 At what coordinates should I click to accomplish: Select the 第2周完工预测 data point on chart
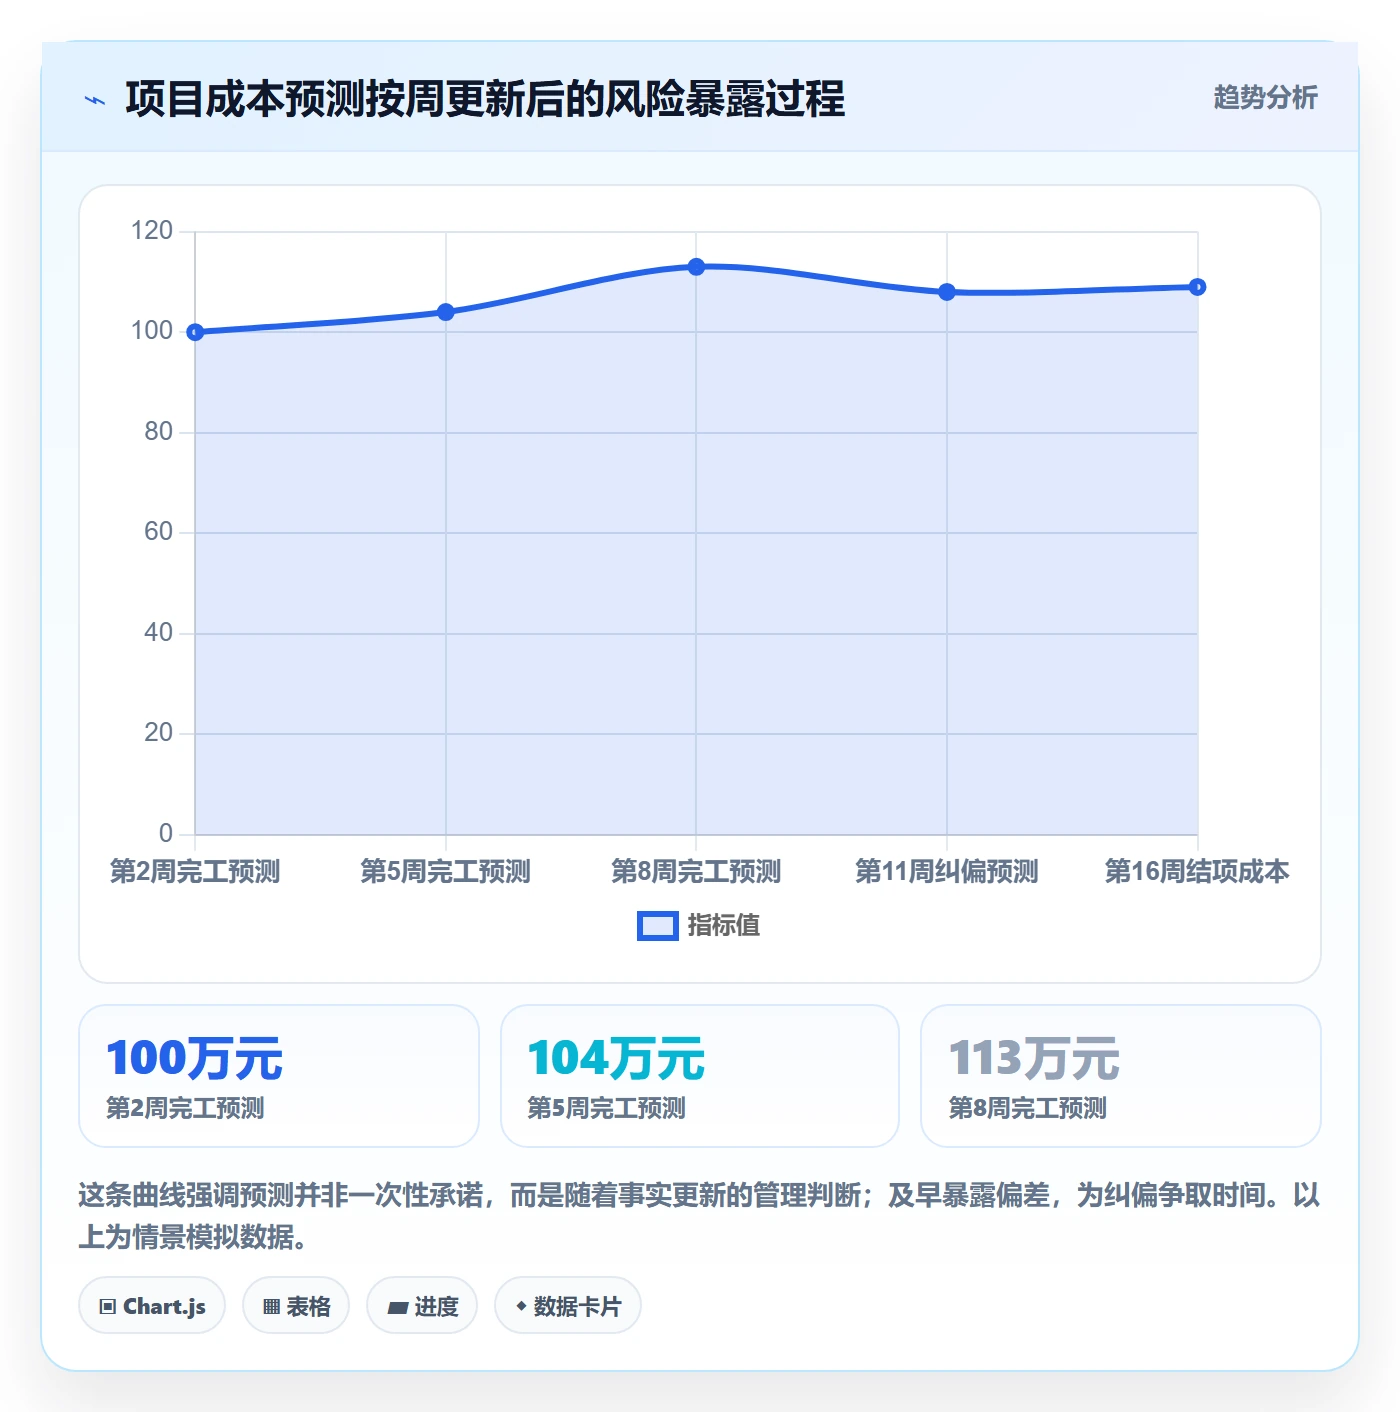195,332
